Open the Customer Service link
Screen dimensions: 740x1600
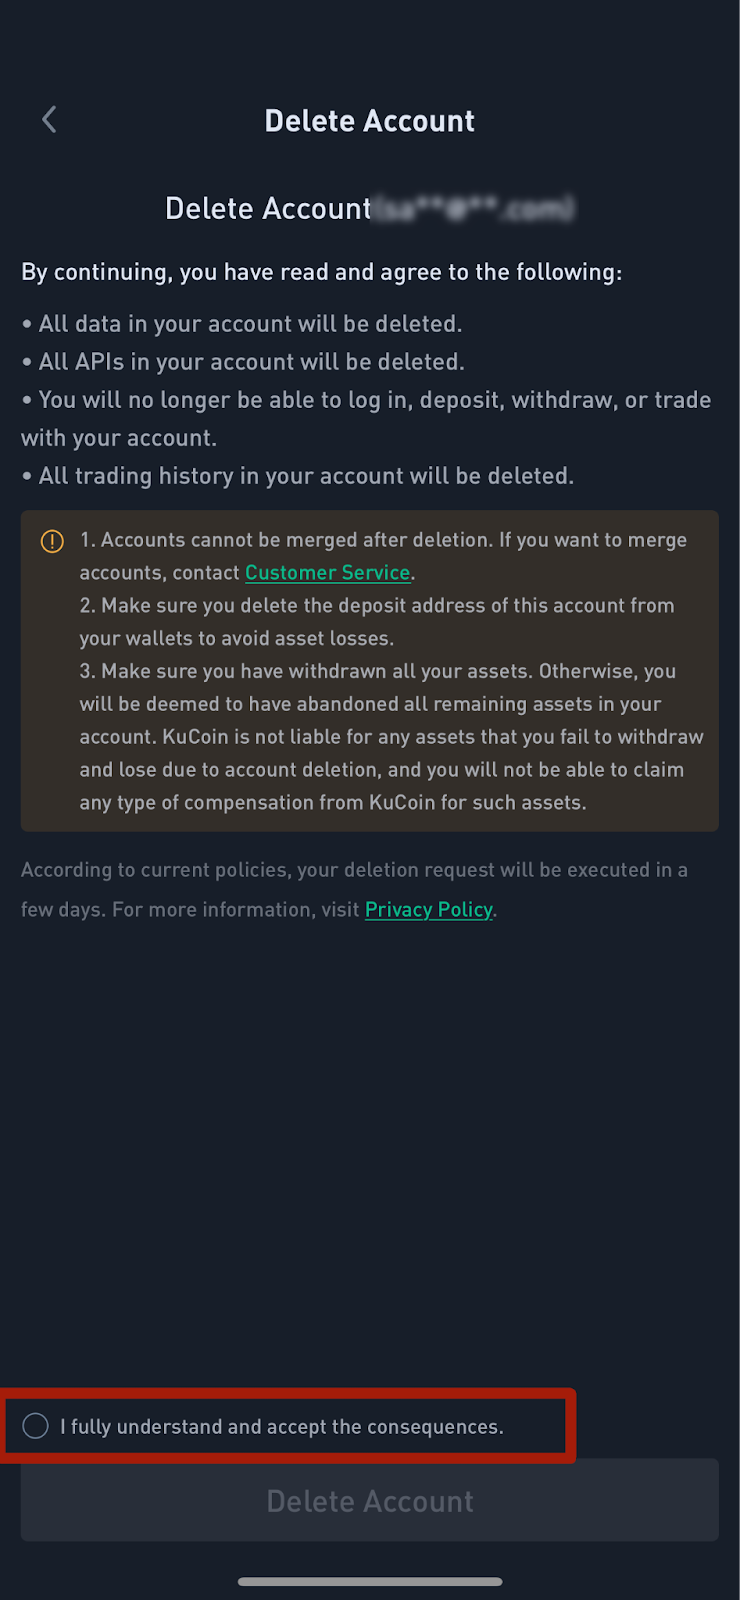(328, 573)
